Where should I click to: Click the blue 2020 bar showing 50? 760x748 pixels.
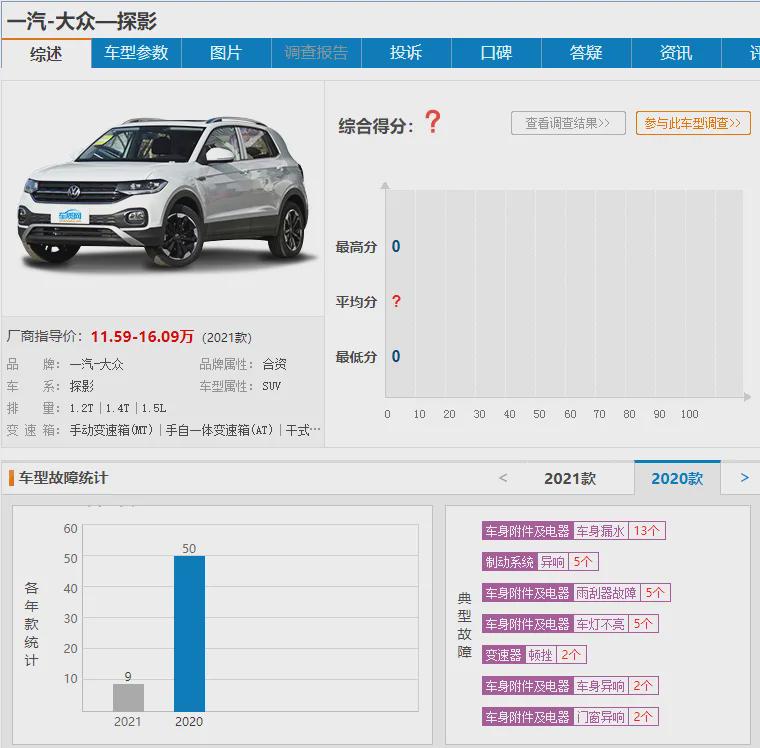tap(190, 634)
